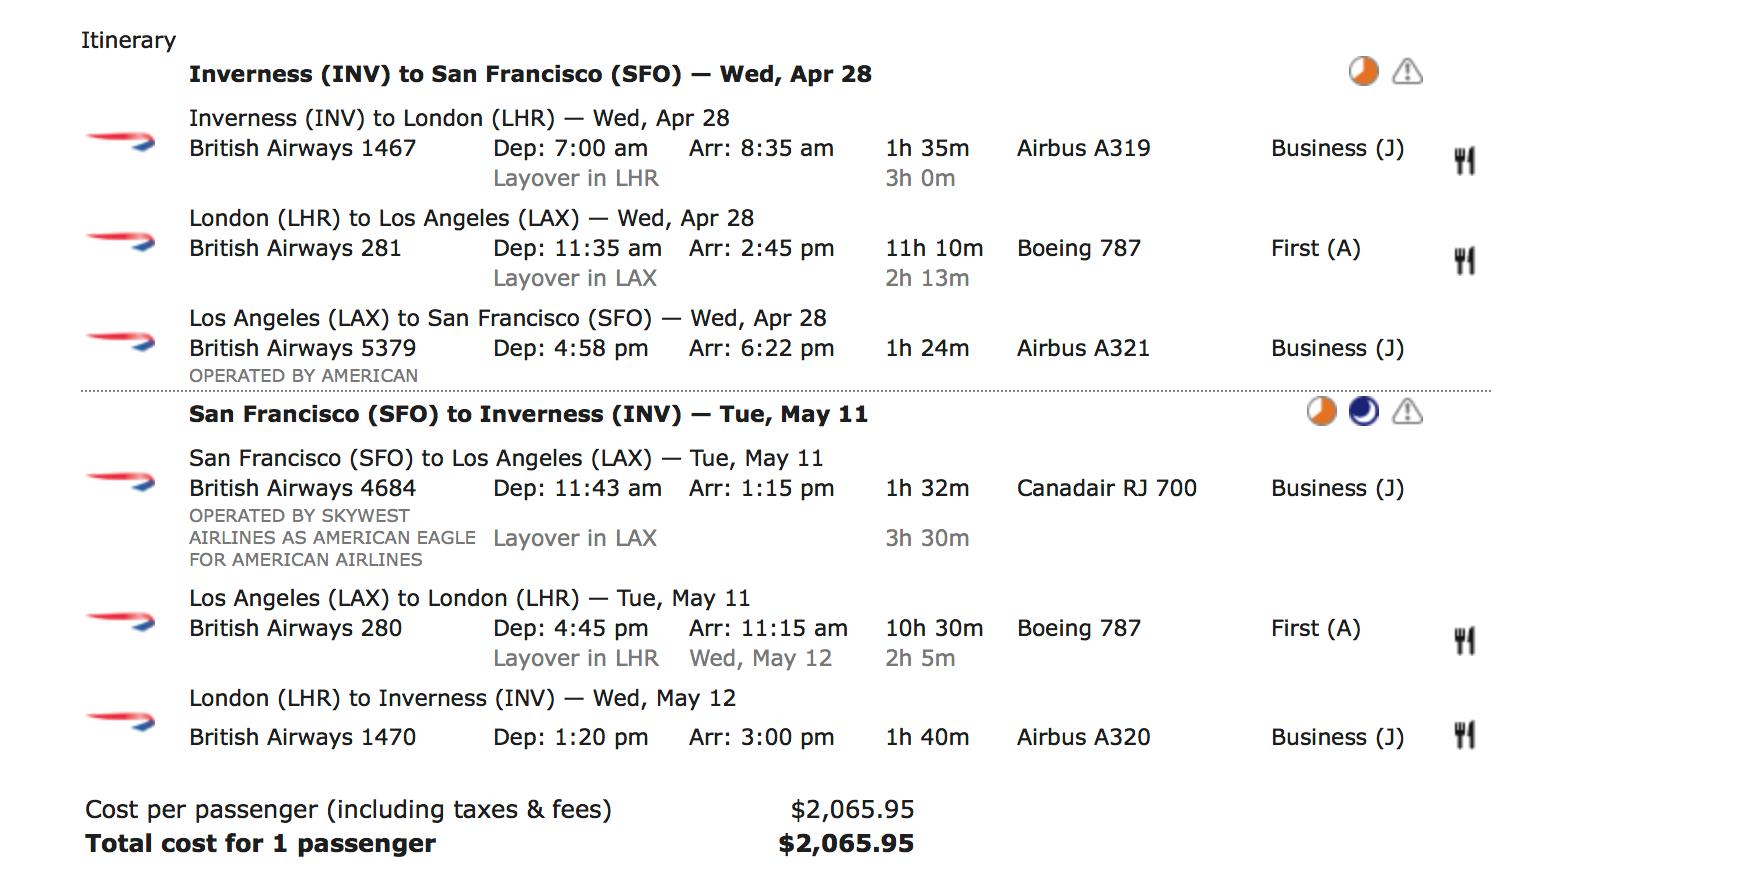Screen dimensions: 1746x876
Task: Click the orange half-circle icon on return trip
Action: (x=1322, y=411)
